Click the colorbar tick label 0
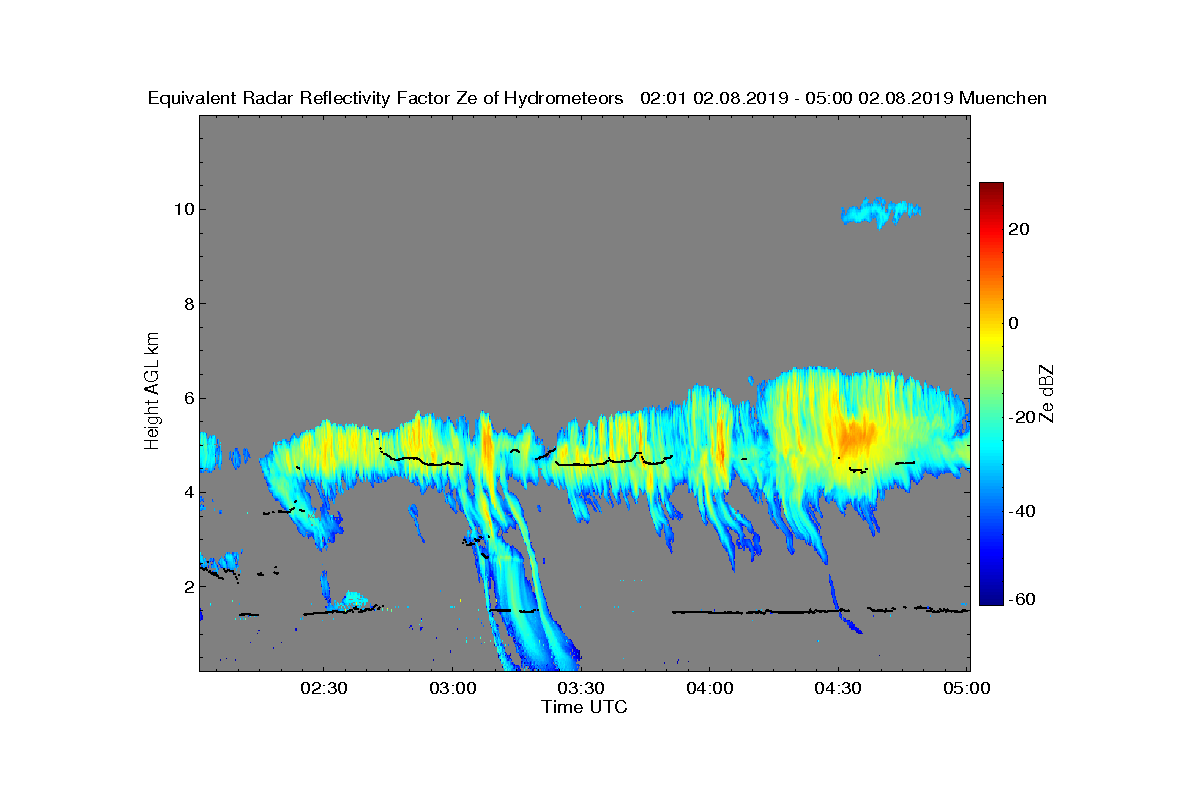The height and width of the screenshot is (800, 1200). (1014, 323)
